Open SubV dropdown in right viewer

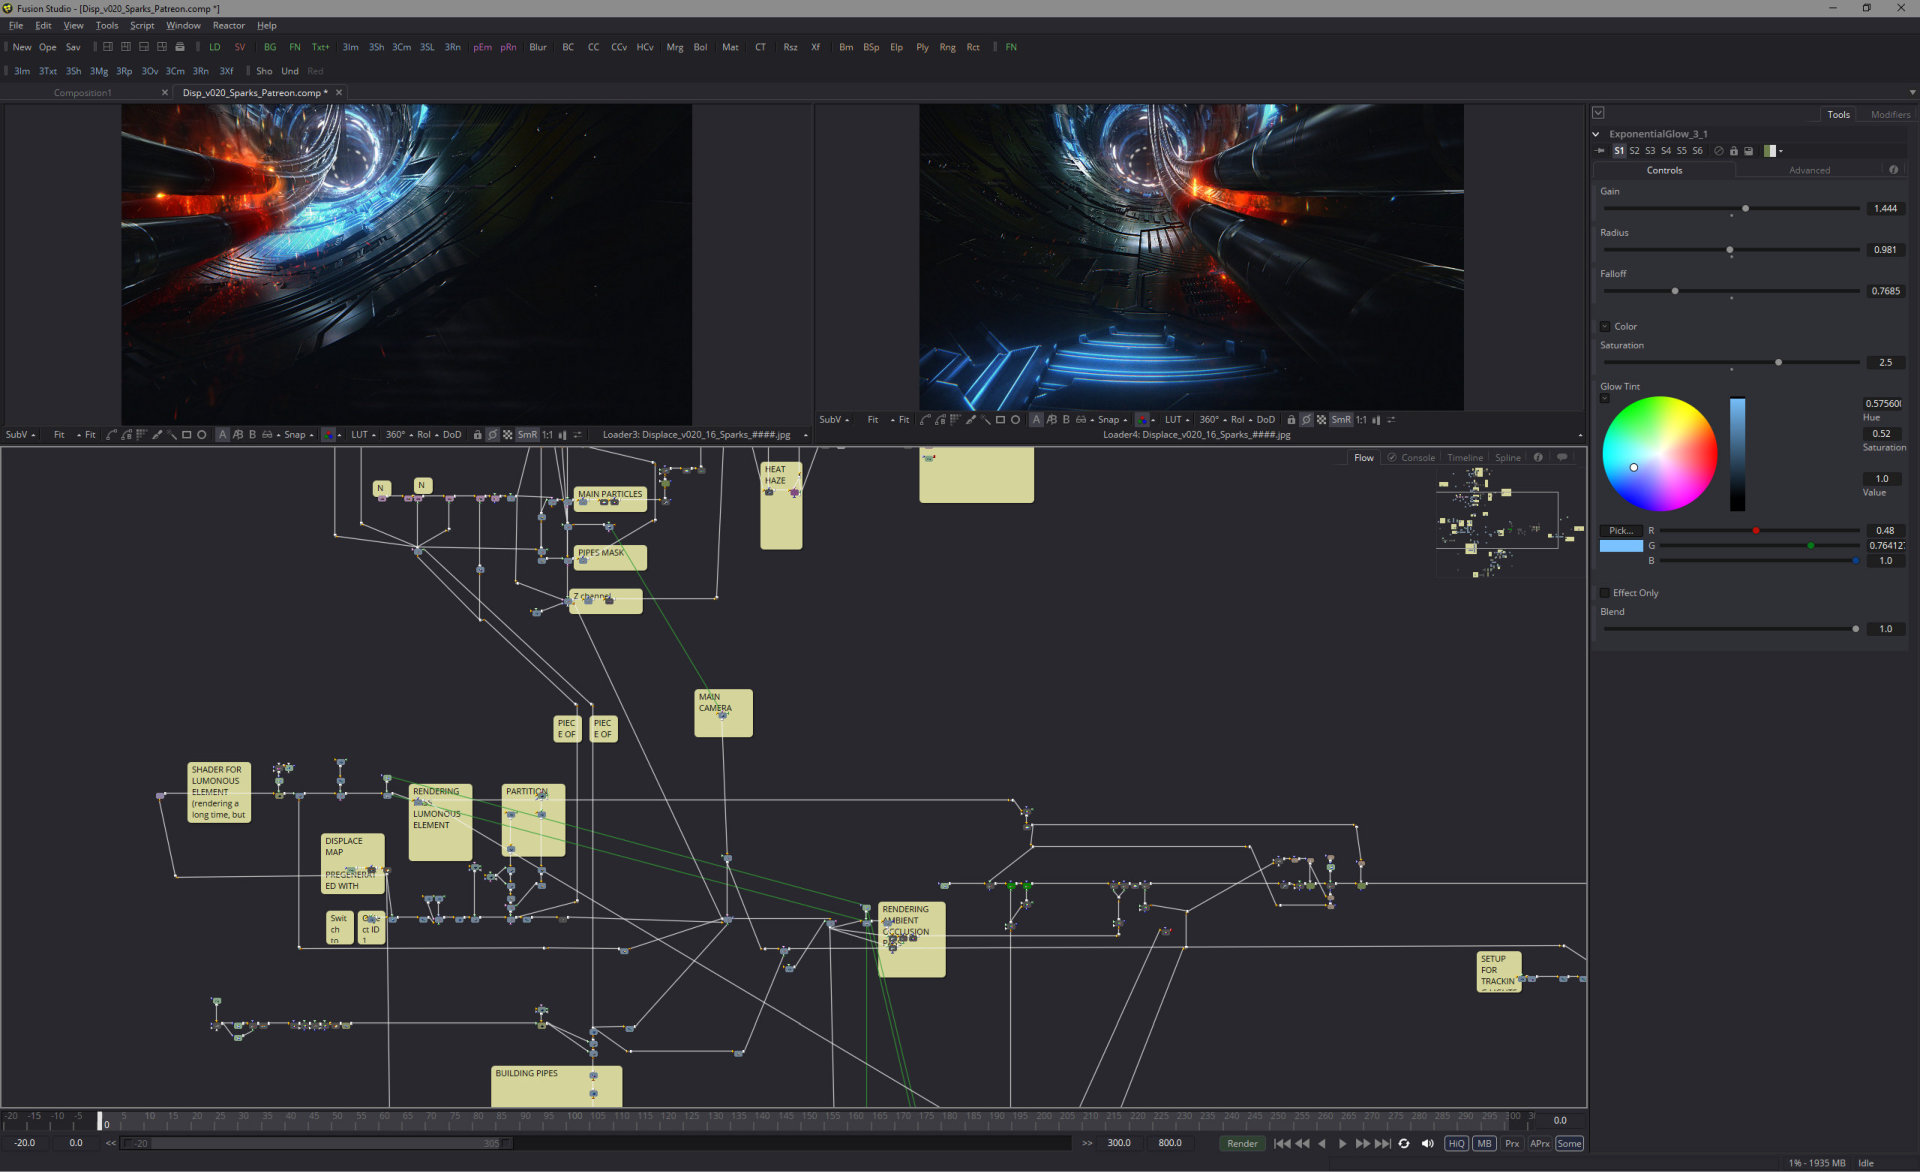[x=834, y=420]
